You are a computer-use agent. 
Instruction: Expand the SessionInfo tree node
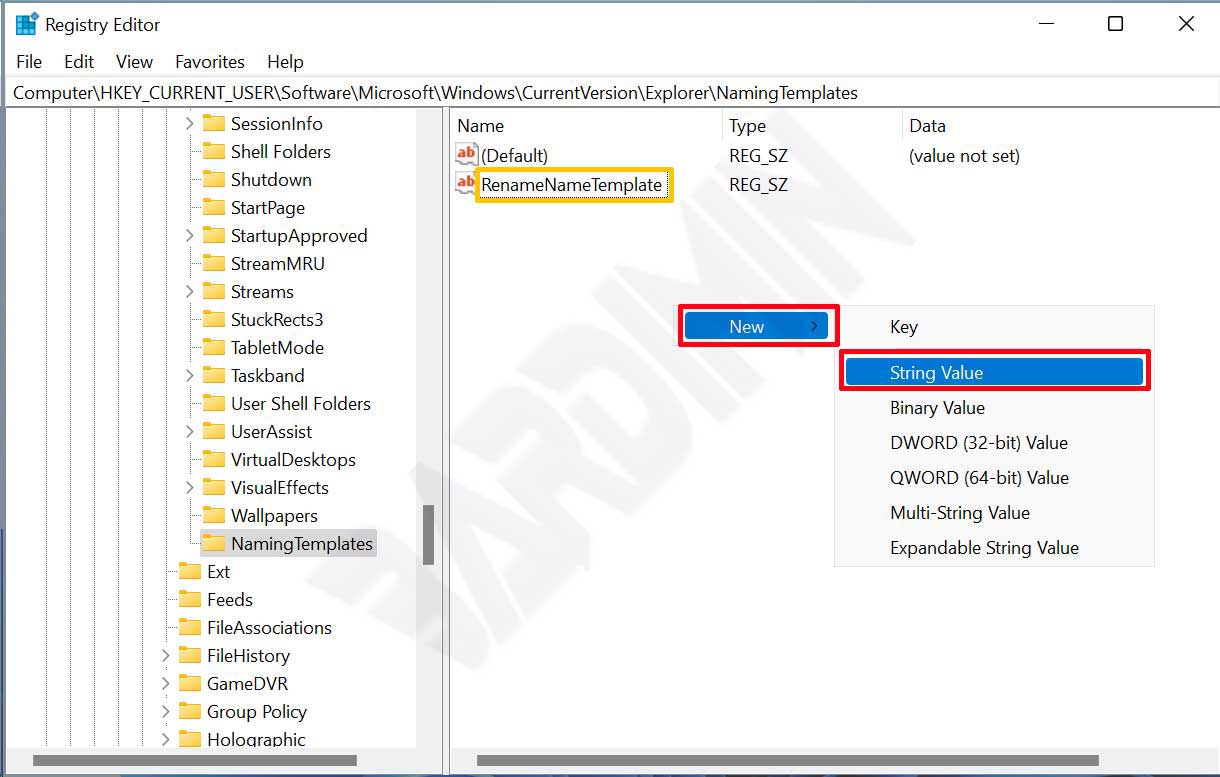pos(190,124)
